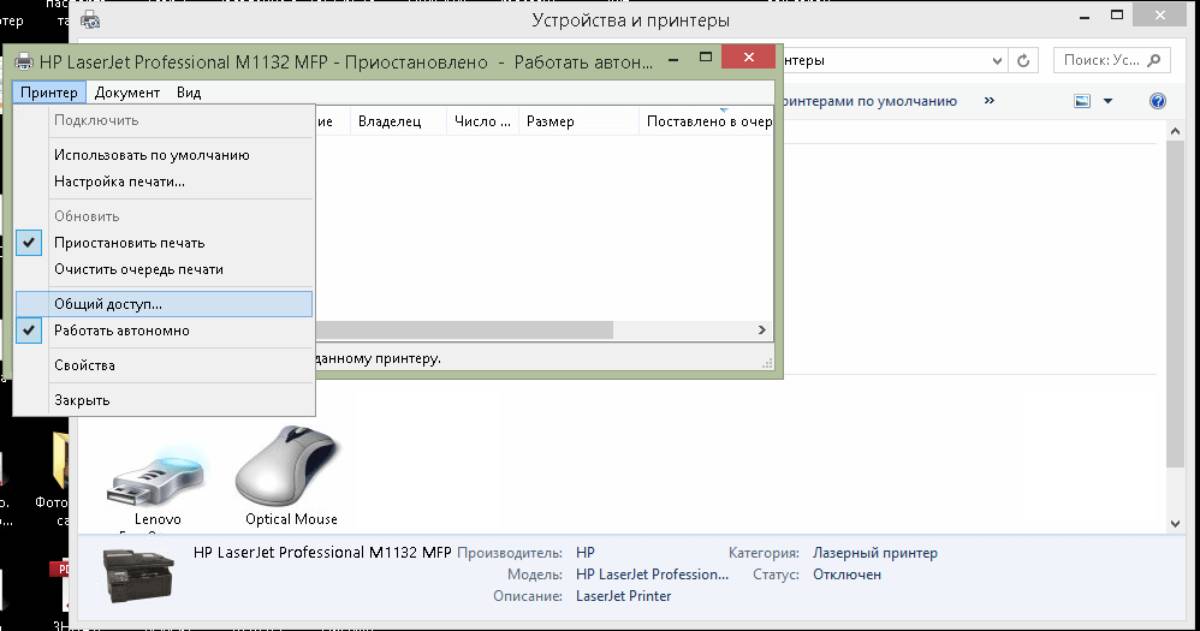Click the device list scrollbar down arrow
Screen dimensions: 1200x631
[1176, 523]
